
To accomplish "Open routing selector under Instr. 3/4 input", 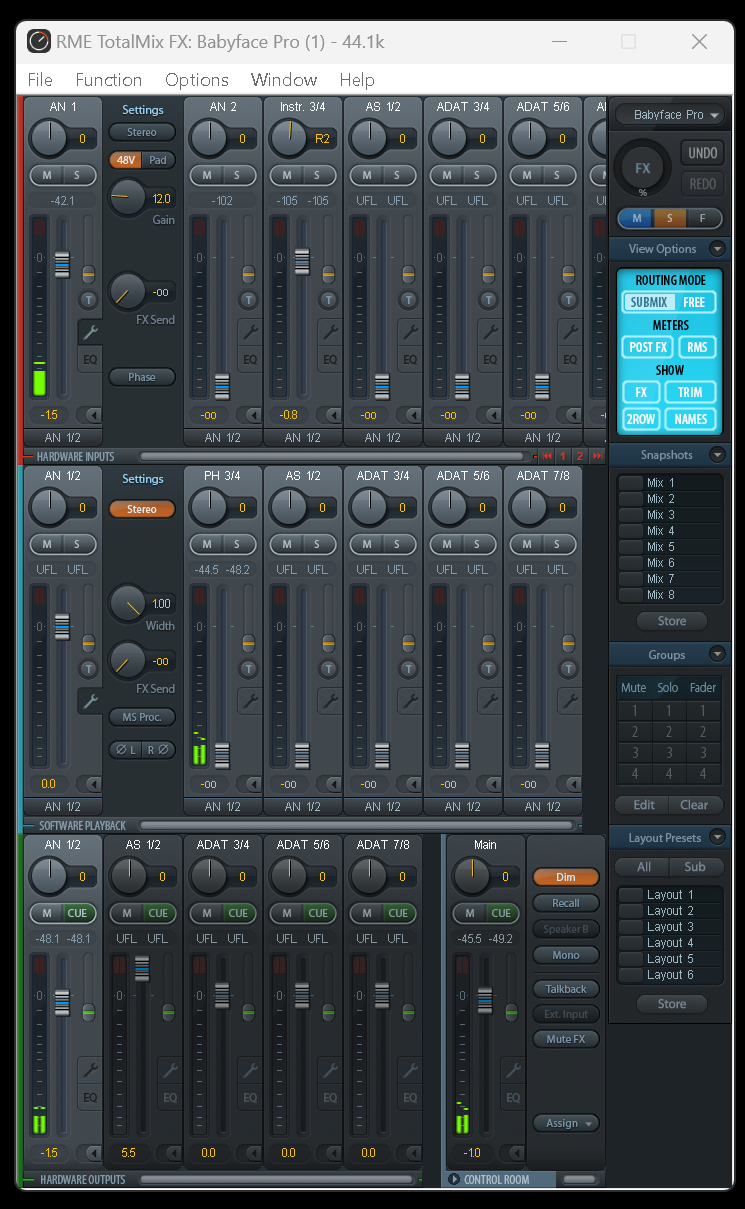I will pyautogui.click(x=302, y=437).
